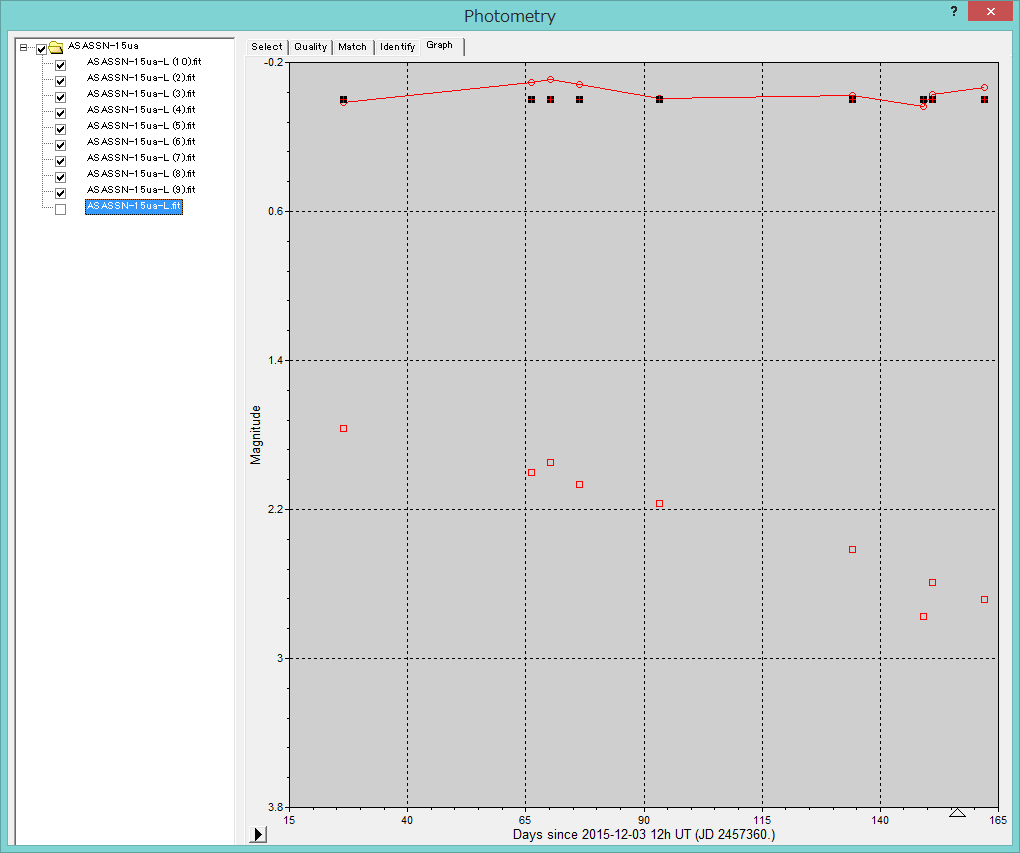Click the Days since 2015-12-03 axis label
This screenshot has width=1020, height=853.
coord(644,834)
